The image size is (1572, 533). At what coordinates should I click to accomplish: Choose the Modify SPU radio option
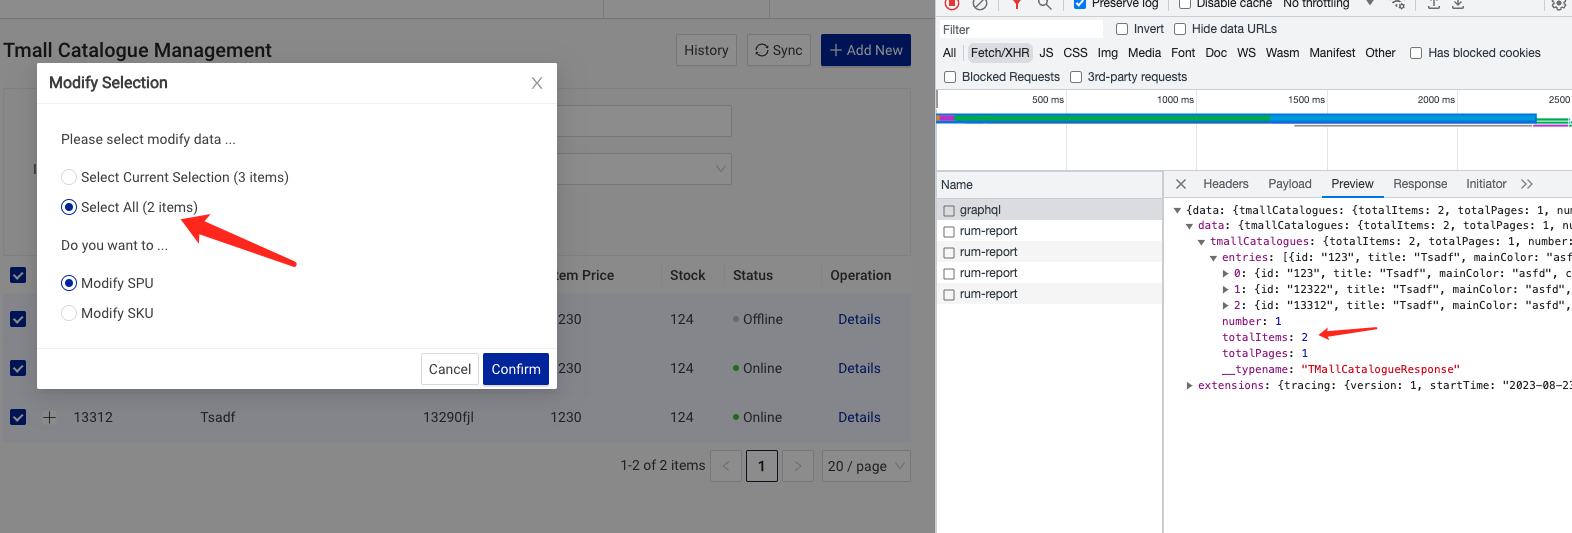(69, 283)
